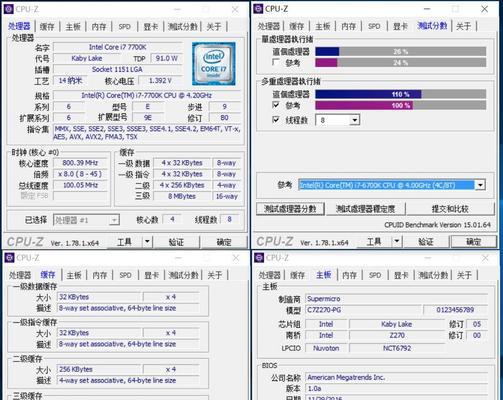Screen dimensions: 503x400
Task: Click CPU-Z title icon in processor window
Action: 9,9
